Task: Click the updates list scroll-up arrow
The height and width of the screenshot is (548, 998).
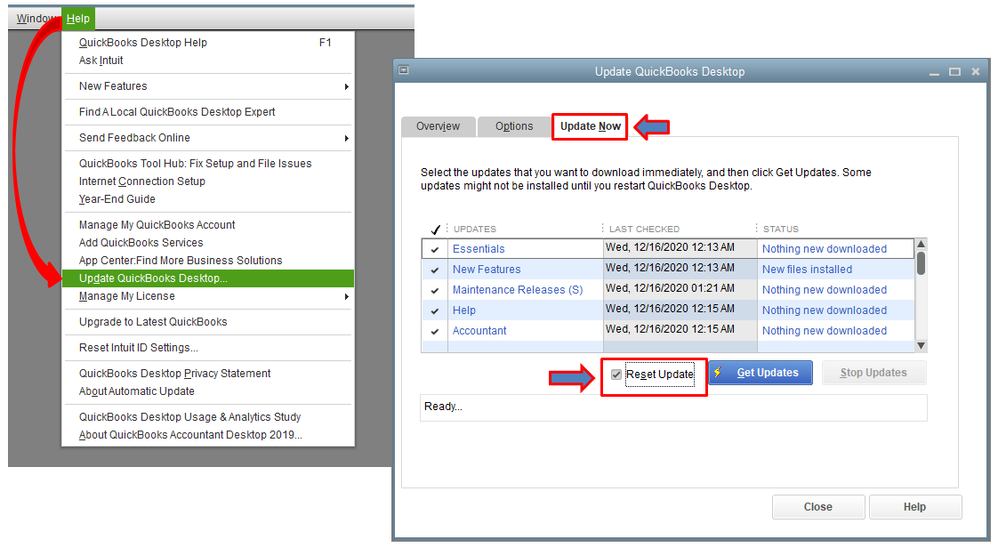Action: coord(921,244)
